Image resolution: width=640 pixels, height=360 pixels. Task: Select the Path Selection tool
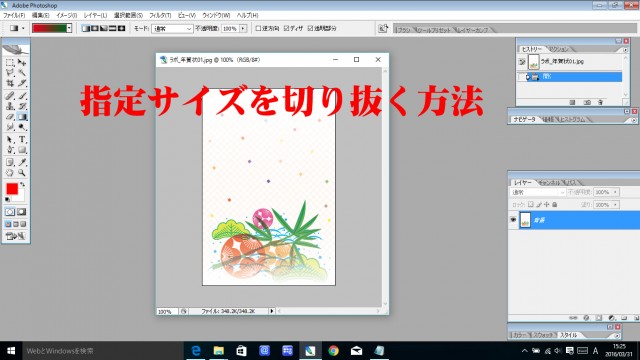click(10, 140)
